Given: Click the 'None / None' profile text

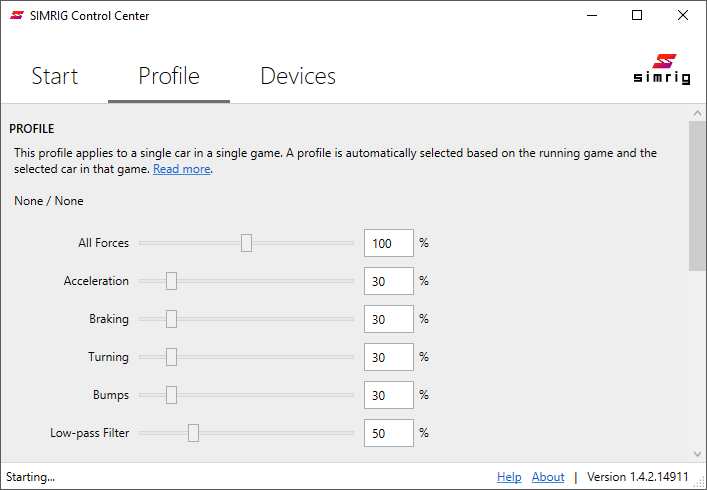Looking at the screenshot, I should tap(49, 201).
